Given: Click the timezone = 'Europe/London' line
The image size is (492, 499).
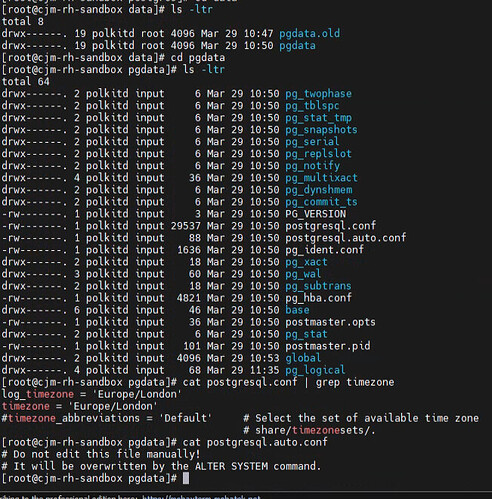Looking at the screenshot, I should (x=79, y=406).
